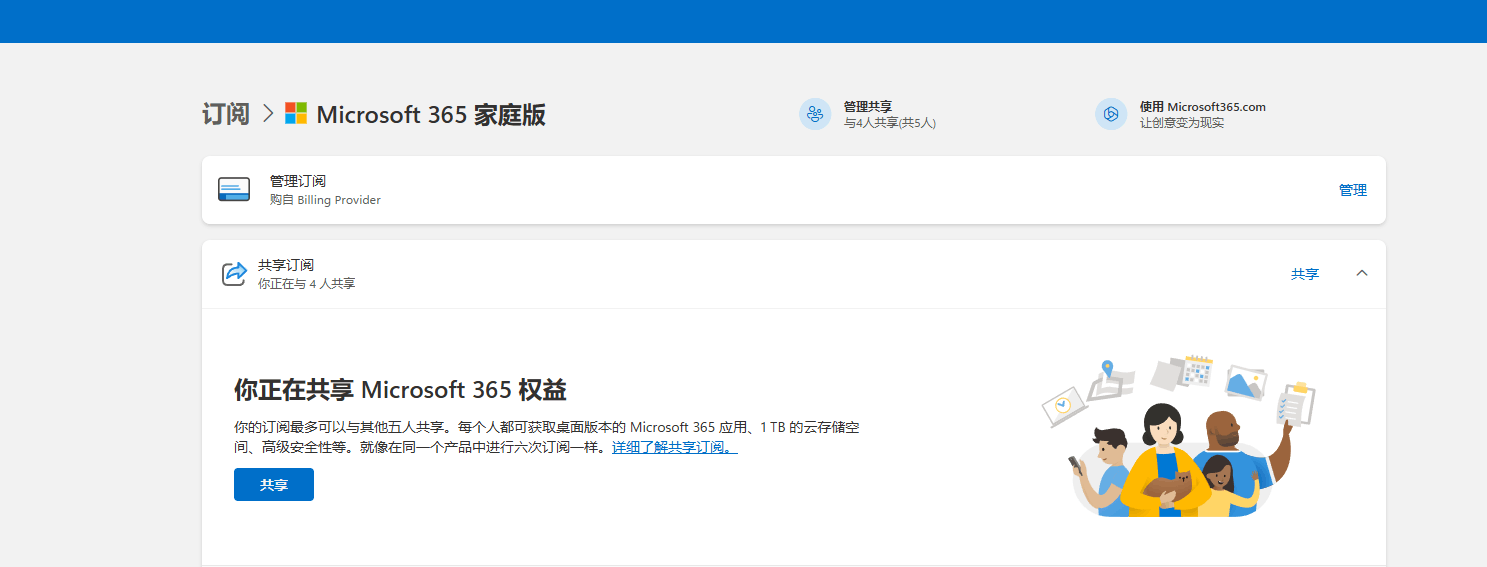Viewport: 1487px width, 567px height.
Task: Click the blue 共享 button
Action: pyautogui.click(x=274, y=485)
